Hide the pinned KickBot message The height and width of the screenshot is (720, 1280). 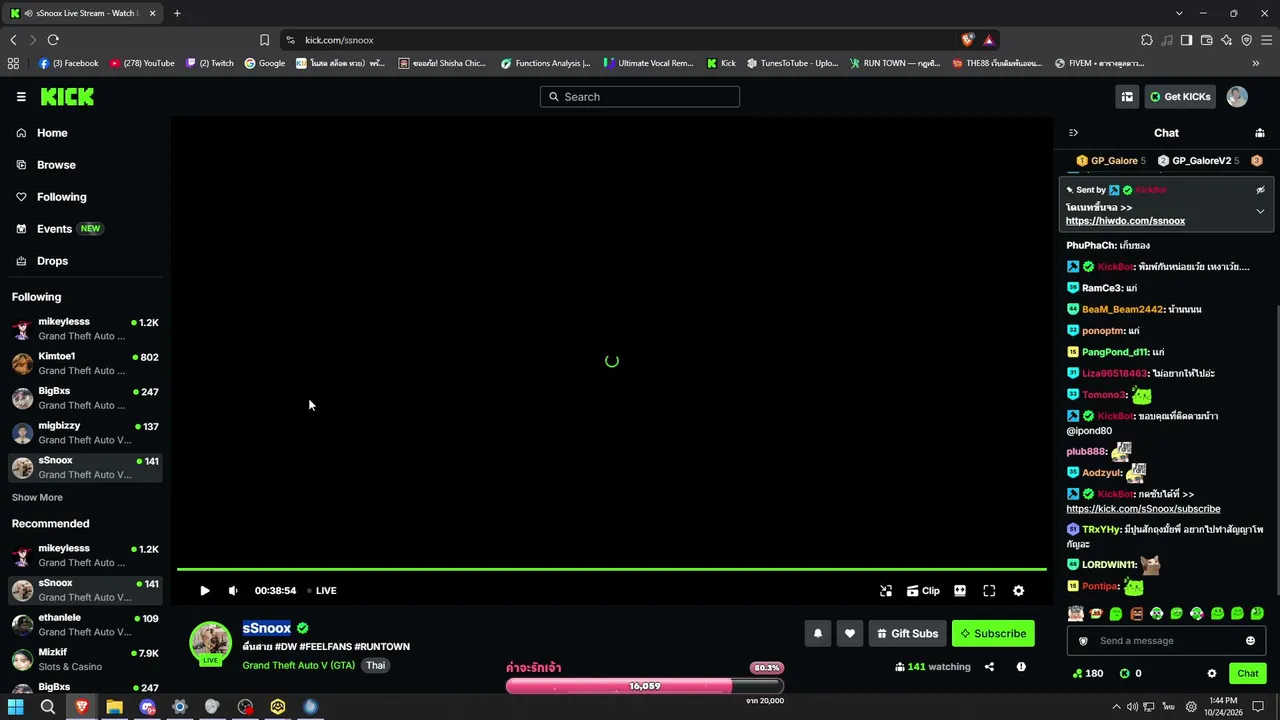pos(1260,190)
